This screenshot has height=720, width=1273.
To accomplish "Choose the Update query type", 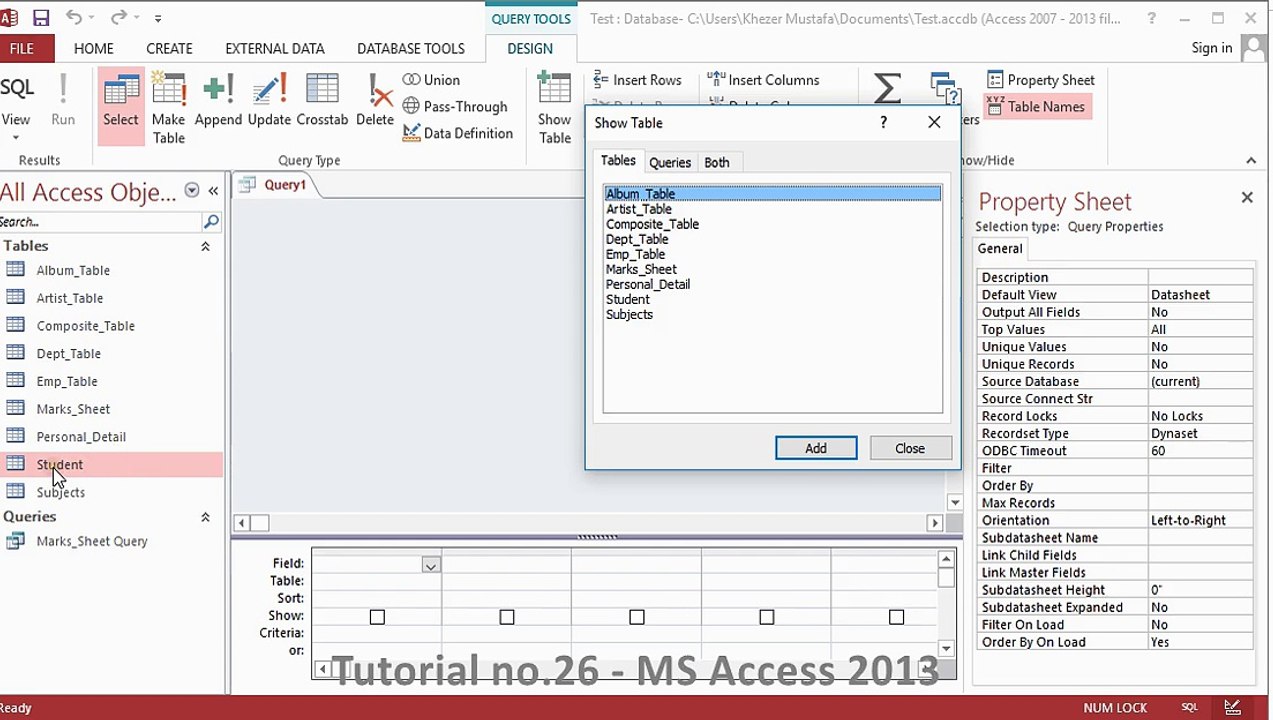I will click(x=269, y=101).
